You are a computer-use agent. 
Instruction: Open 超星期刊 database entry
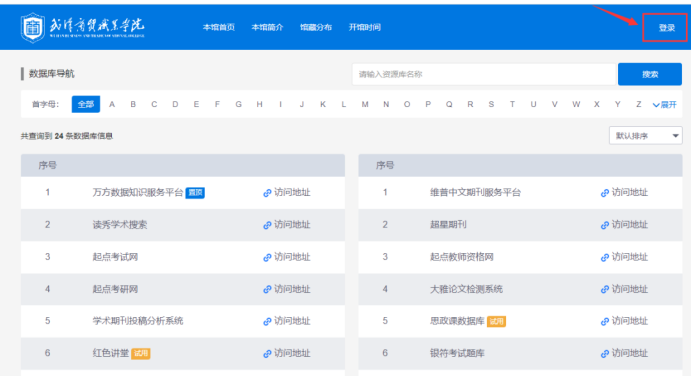[448, 225]
